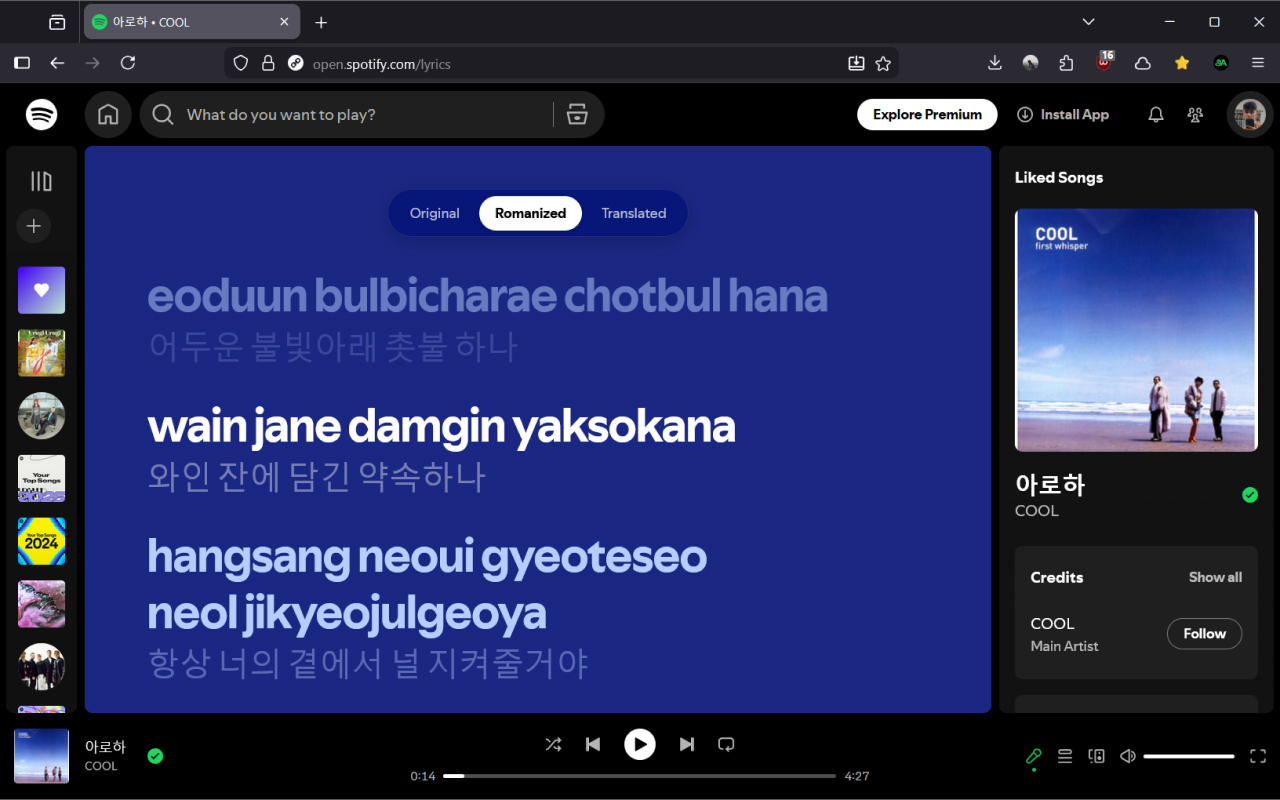Viewport: 1280px width, 800px height.
Task: Click Explore Premium button
Action: [x=927, y=115]
